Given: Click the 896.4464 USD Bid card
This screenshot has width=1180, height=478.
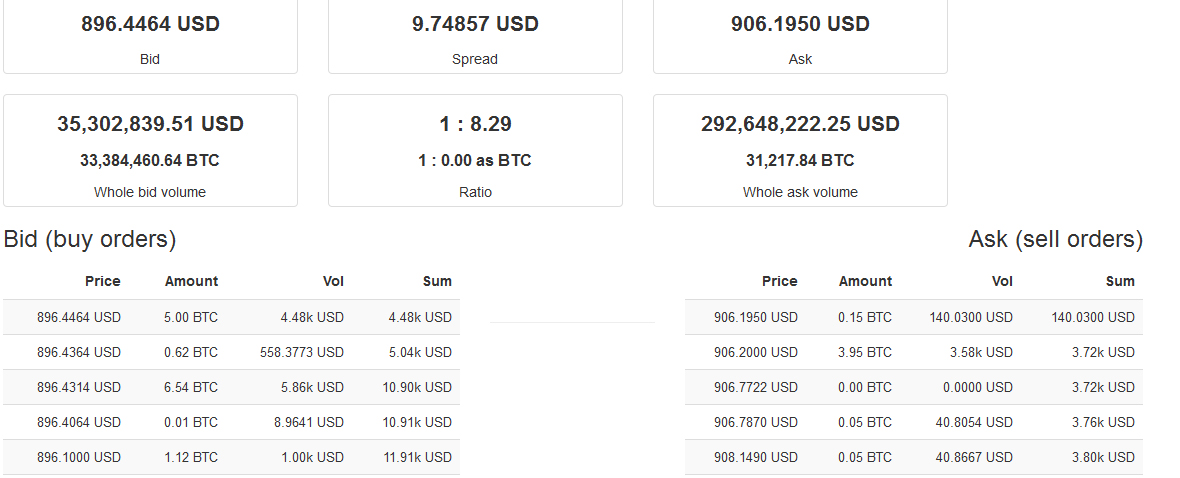Looking at the screenshot, I should pyautogui.click(x=150, y=35).
